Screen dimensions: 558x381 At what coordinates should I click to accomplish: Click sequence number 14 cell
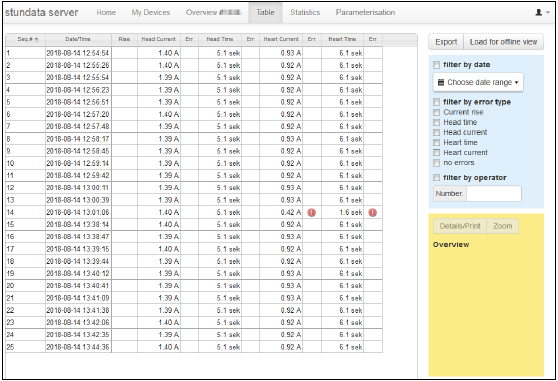[x=25, y=212]
